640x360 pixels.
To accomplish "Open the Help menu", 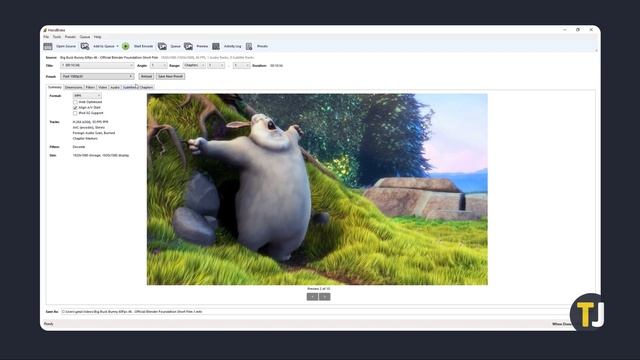I will point(98,37).
